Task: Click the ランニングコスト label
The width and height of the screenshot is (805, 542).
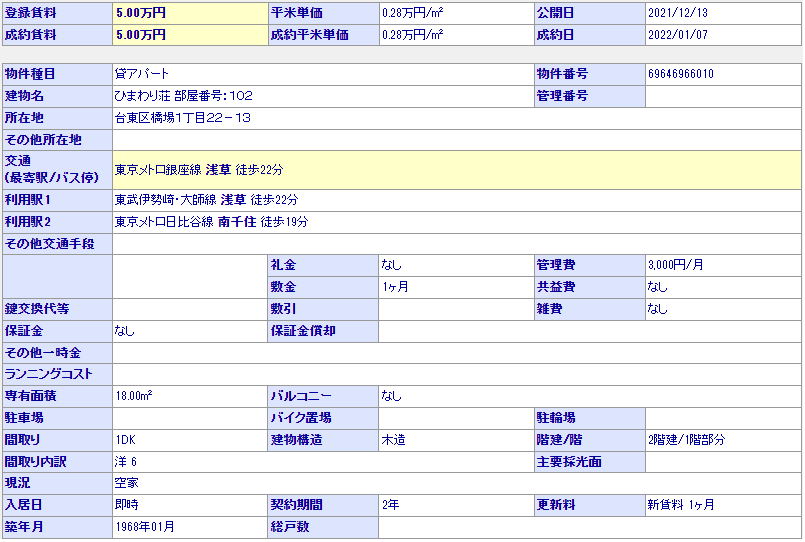Action: click(49, 374)
